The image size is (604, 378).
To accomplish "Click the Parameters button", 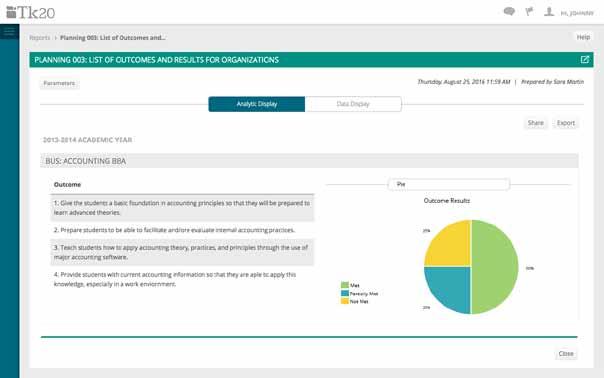I will pos(59,83).
